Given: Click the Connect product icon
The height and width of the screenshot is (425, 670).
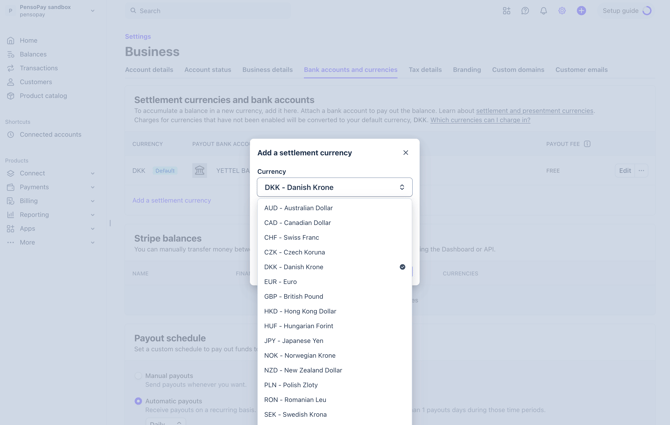Looking at the screenshot, I should (x=11, y=173).
